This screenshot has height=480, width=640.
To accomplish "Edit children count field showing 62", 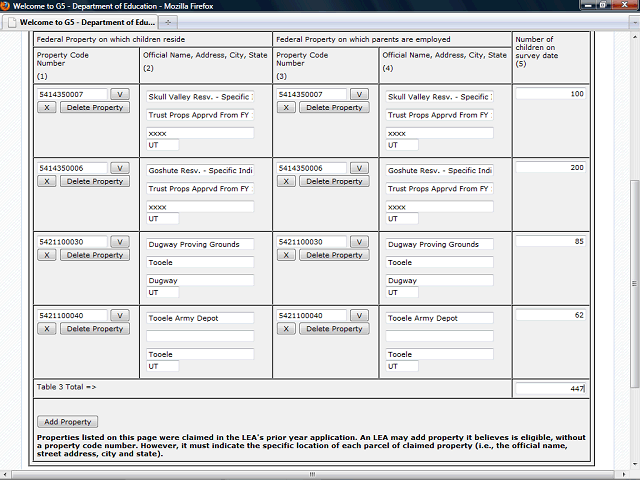I will pos(551,315).
